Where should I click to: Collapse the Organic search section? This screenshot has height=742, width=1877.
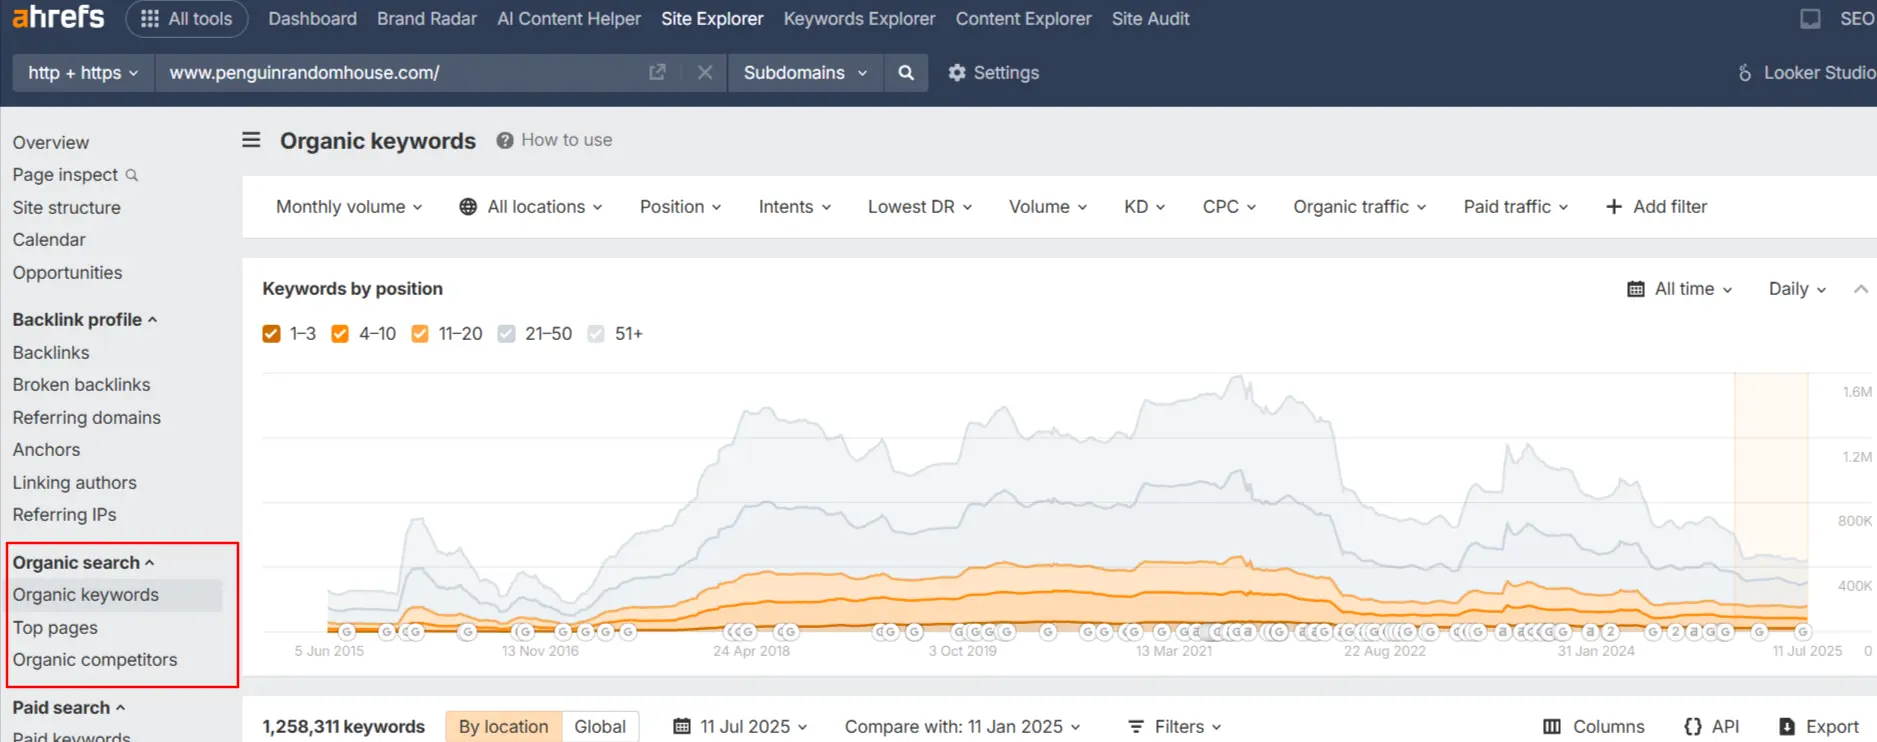pos(83,563)
